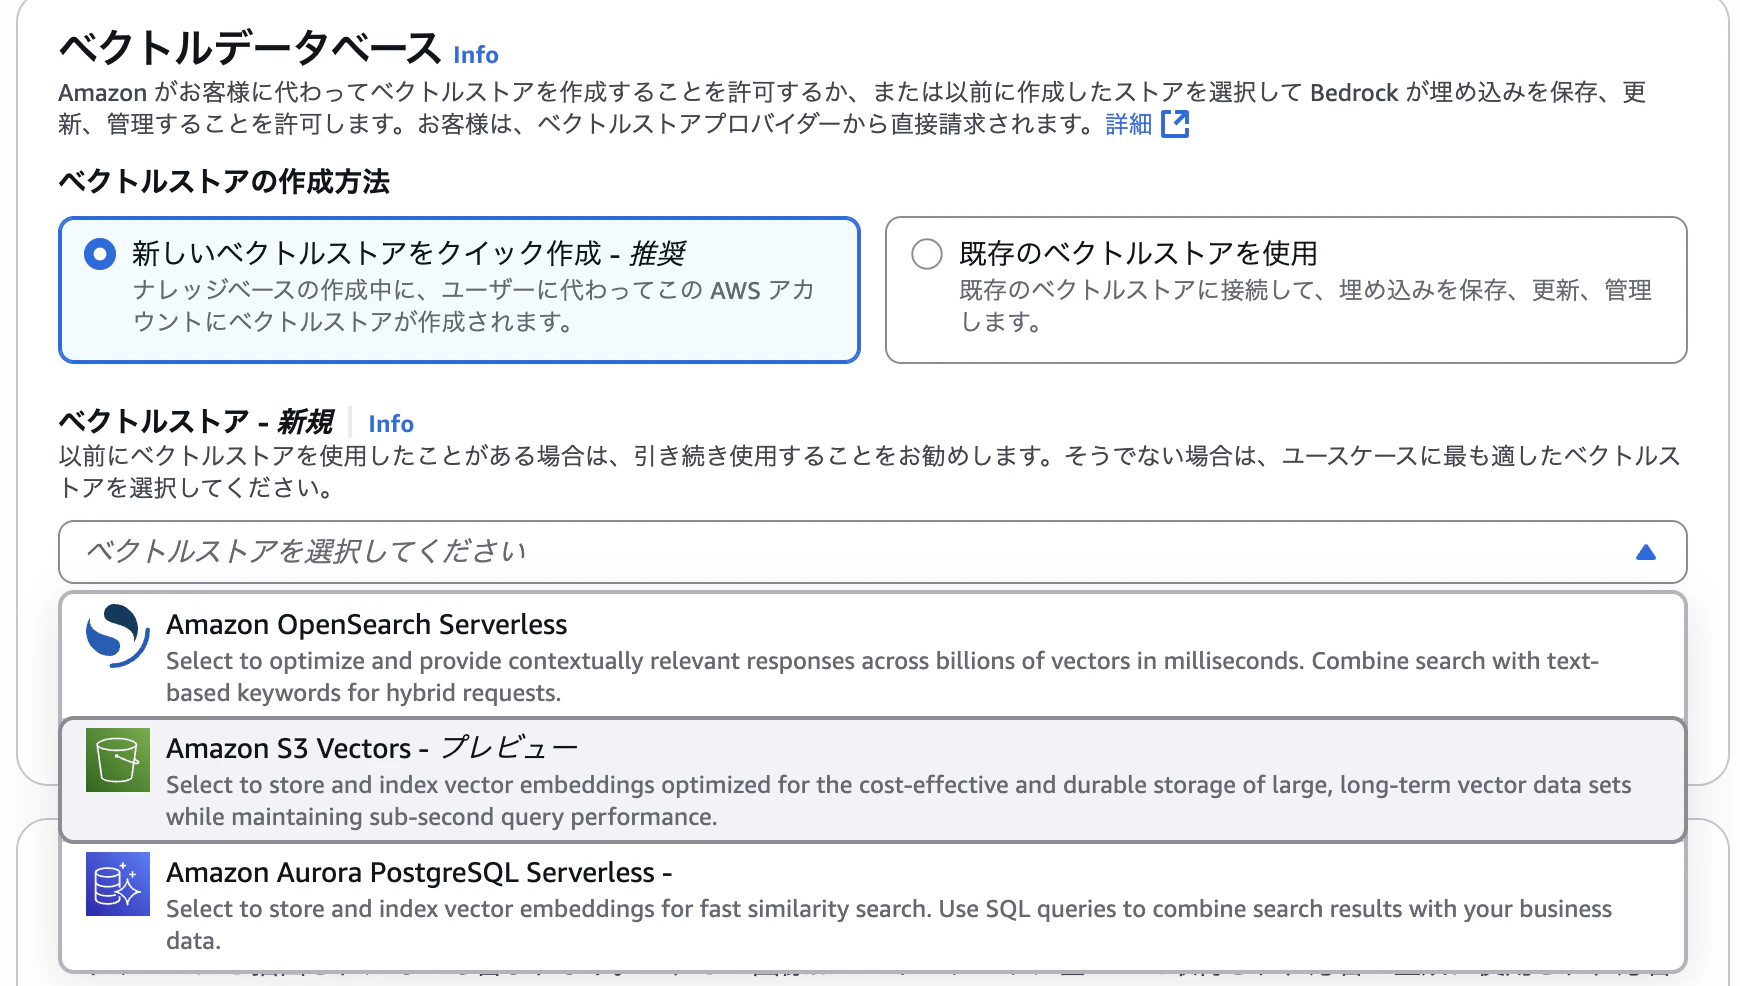
Task: Click the Aurora PostgreSQL description text
Action: pyautogui.click(x=888, y=925)
